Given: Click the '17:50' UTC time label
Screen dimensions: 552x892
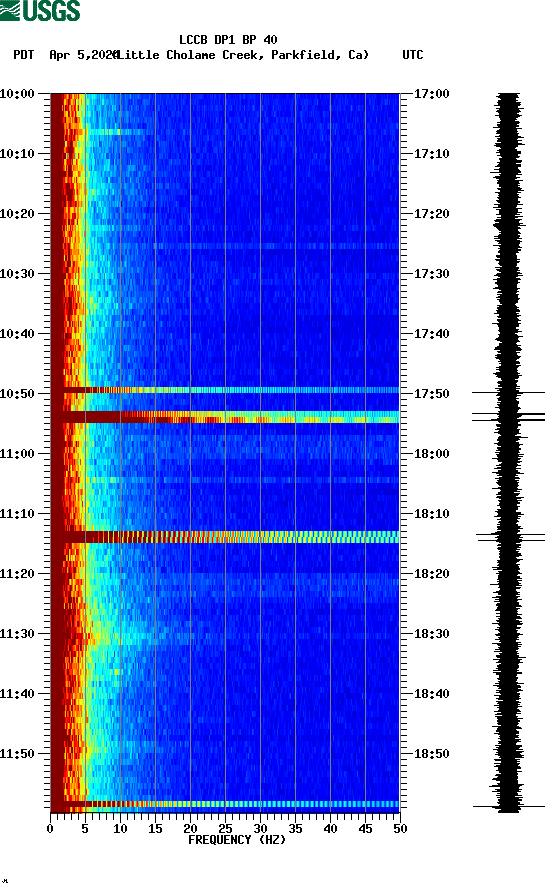Looking at the screenshot, I should tap(431, 394).
